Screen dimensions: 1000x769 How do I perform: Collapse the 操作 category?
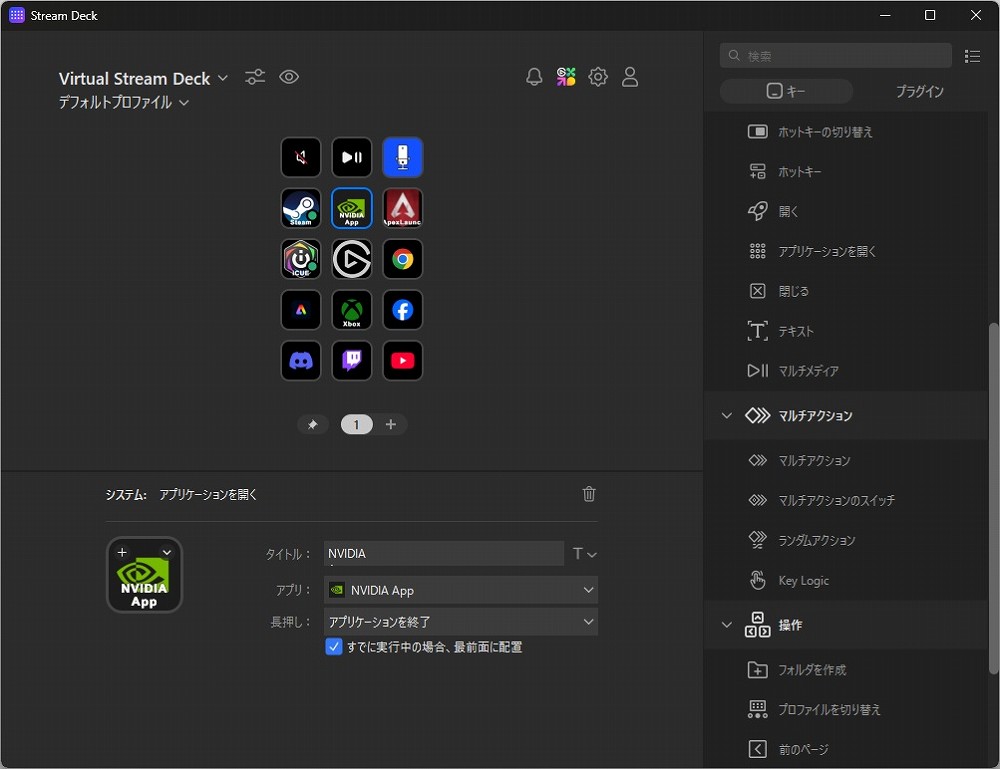click(x=726, y=625)
